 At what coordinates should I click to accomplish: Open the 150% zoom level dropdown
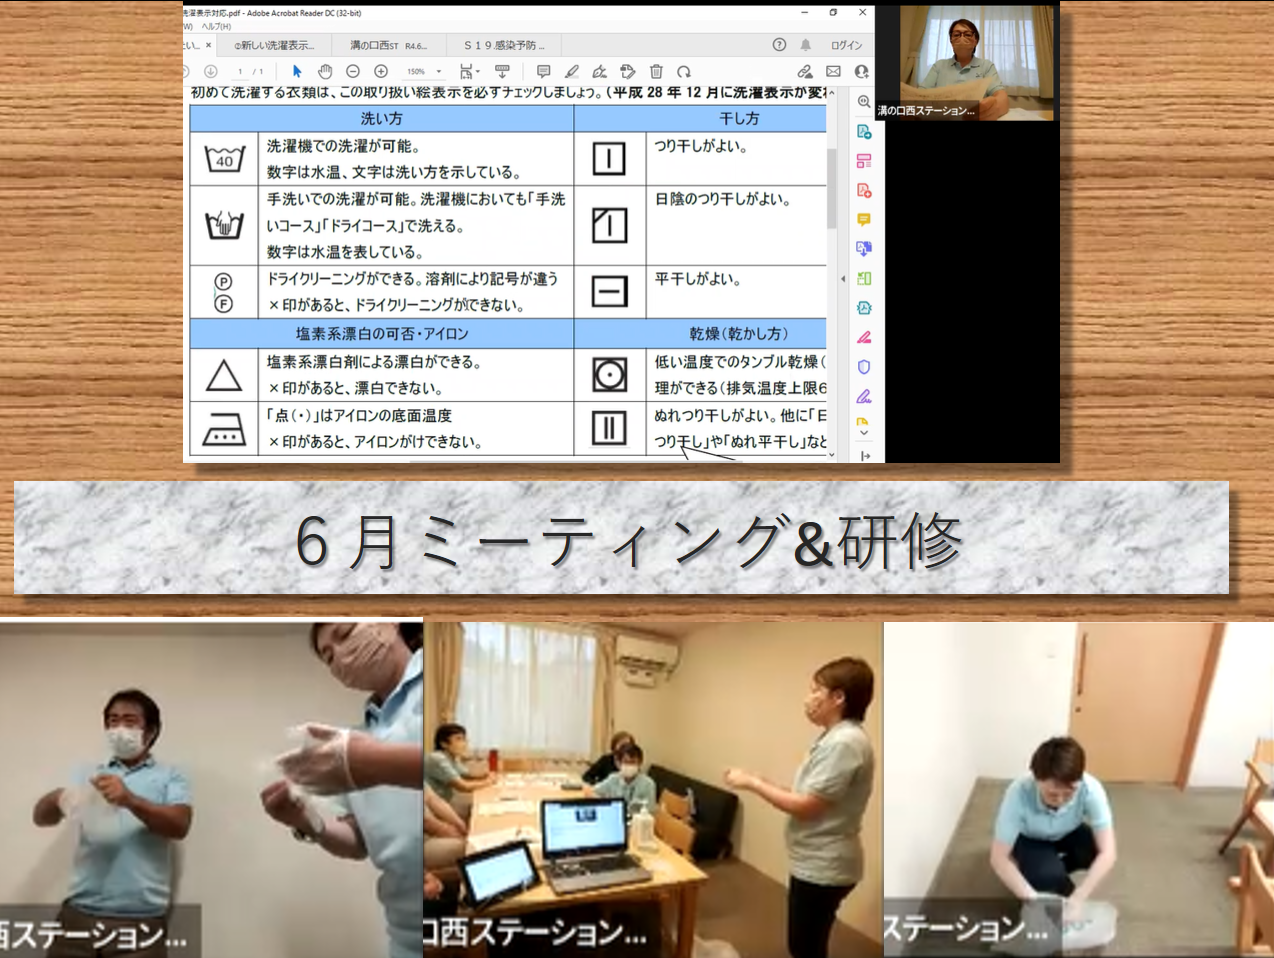(424, 72)
